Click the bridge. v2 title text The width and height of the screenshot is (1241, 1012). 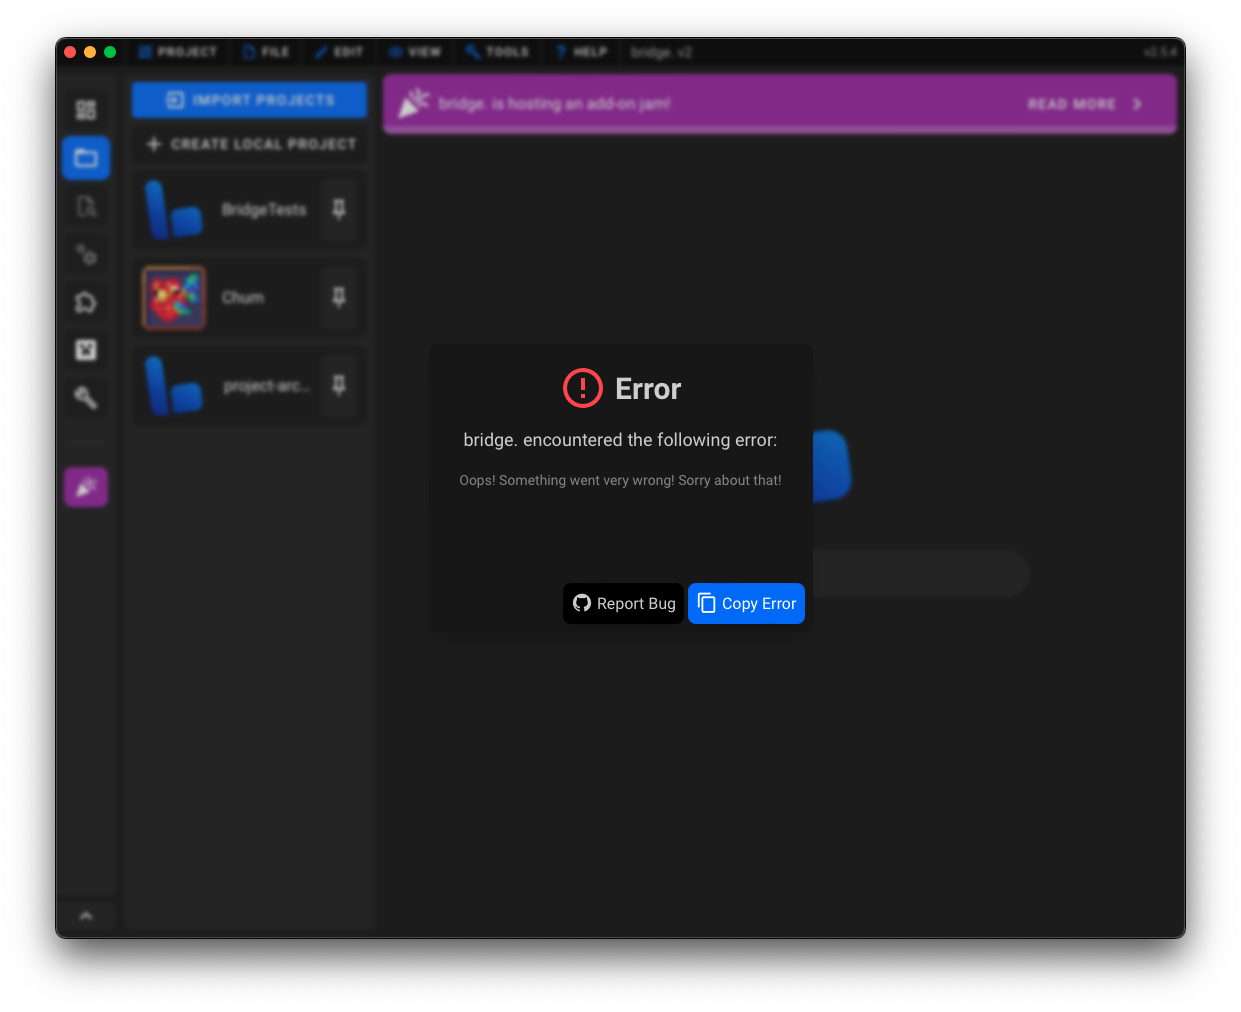(661, 52)
